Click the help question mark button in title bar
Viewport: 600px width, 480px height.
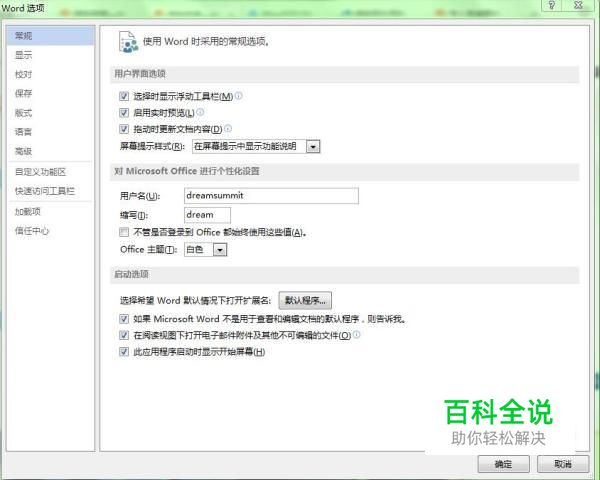tap(551, 5)
